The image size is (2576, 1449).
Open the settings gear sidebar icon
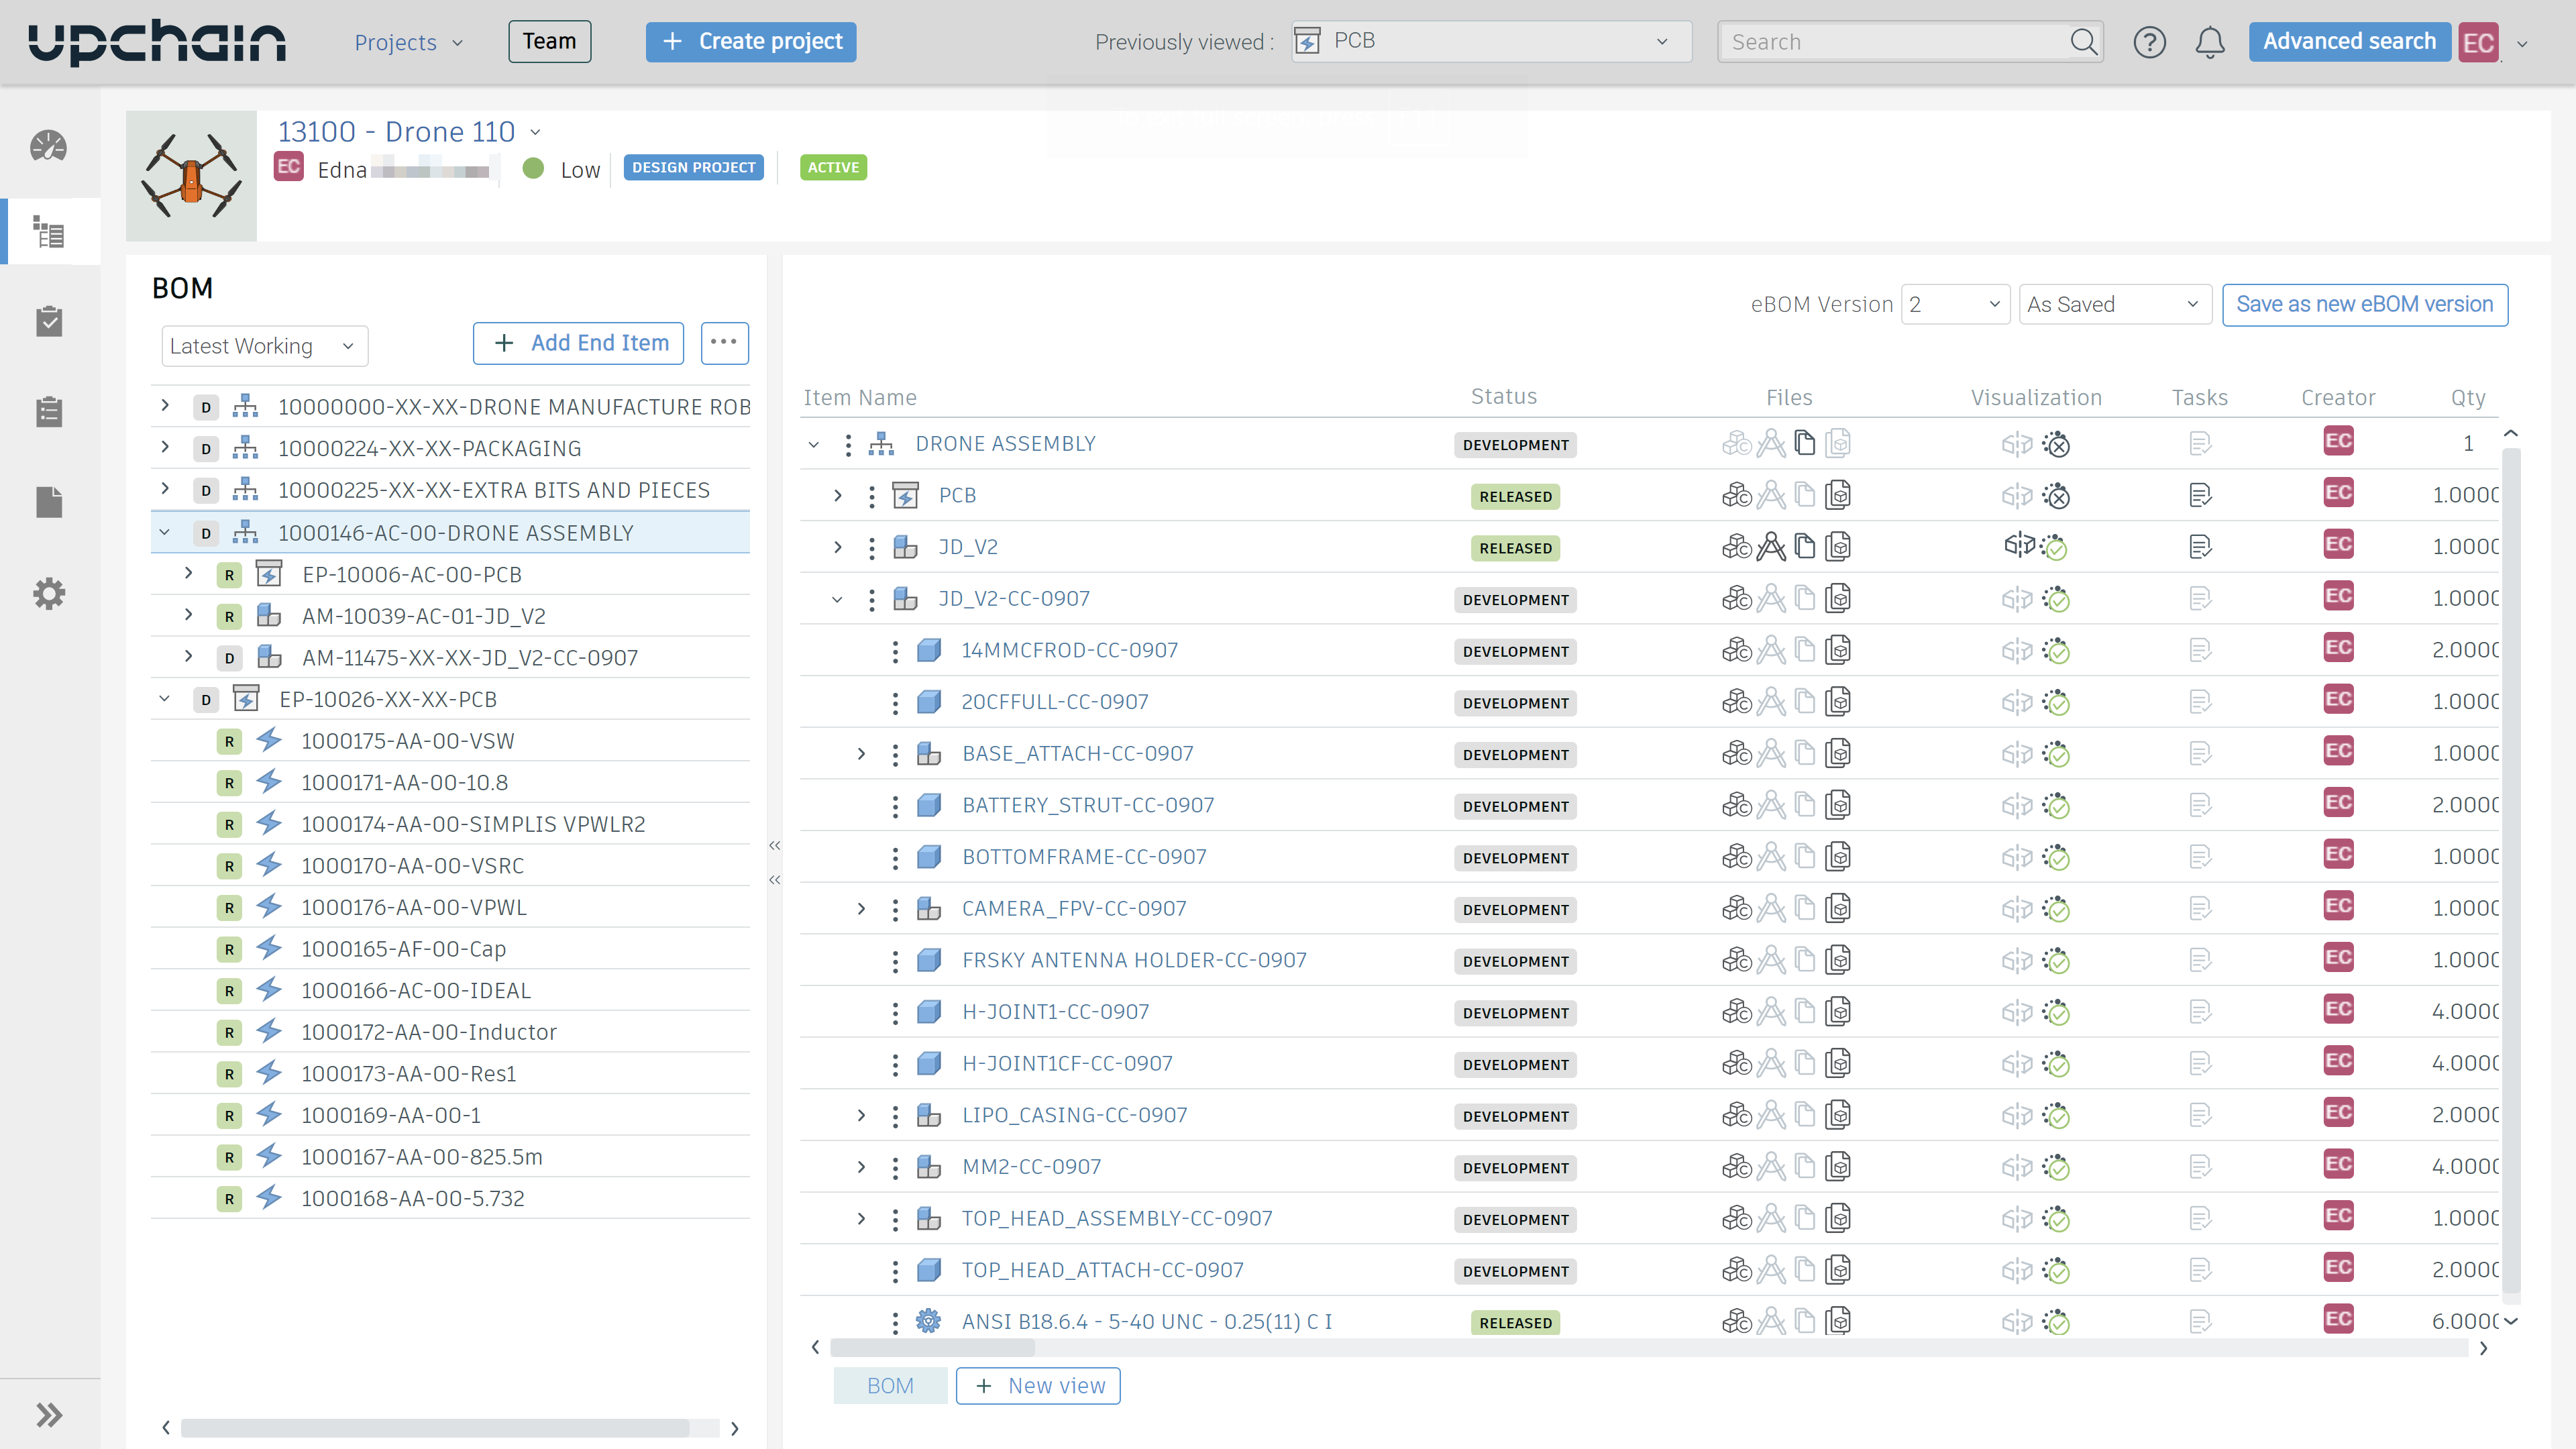click(48, 594)
